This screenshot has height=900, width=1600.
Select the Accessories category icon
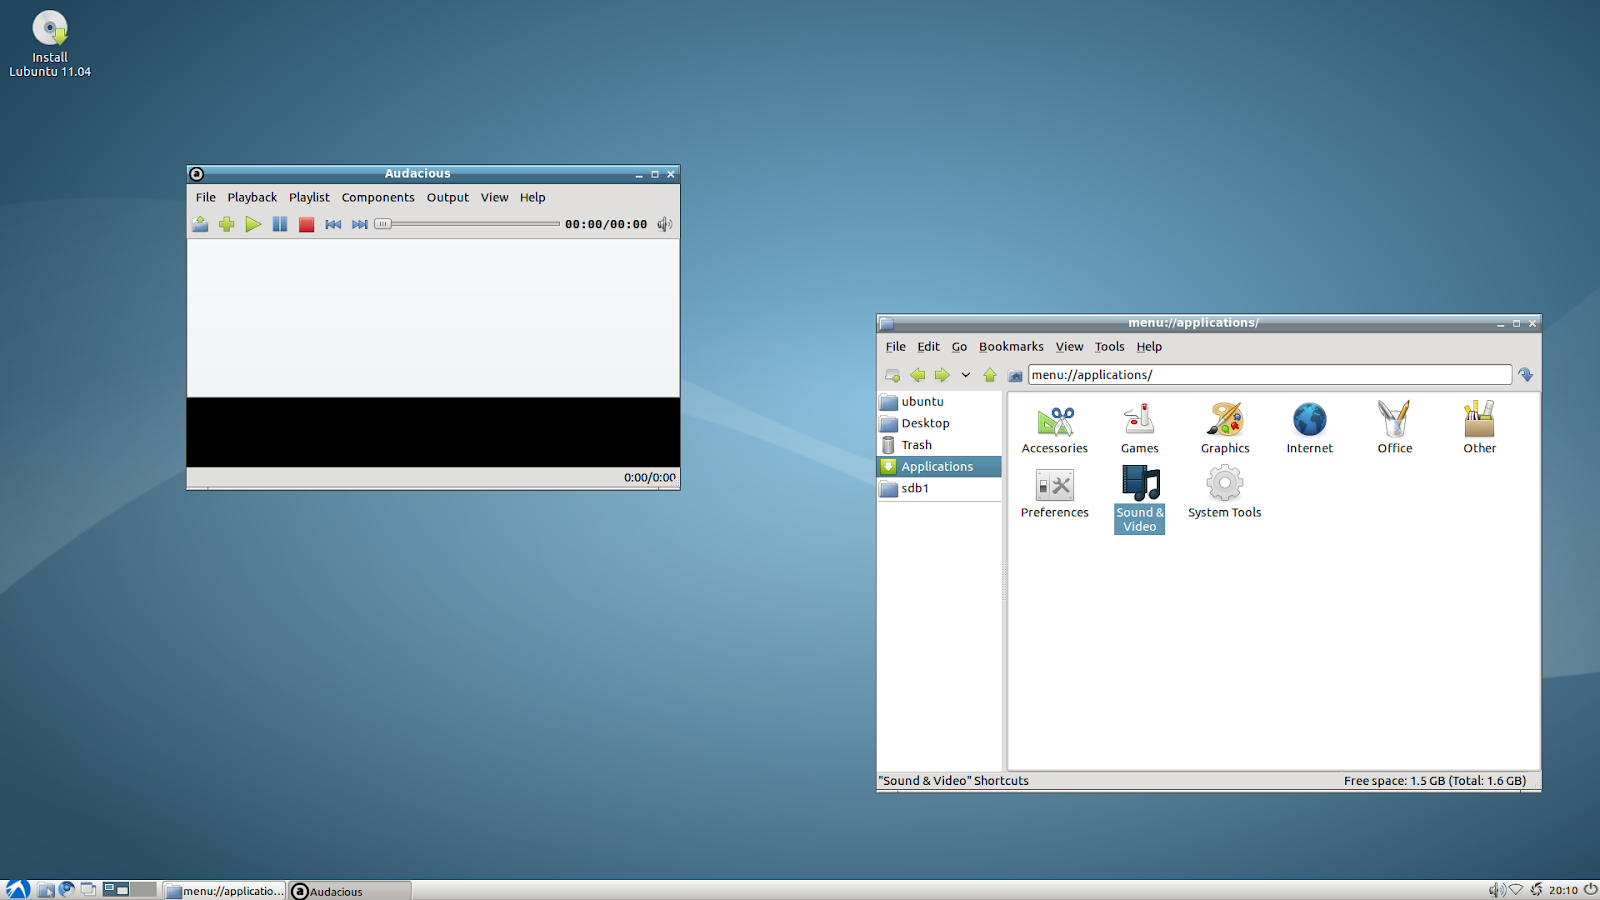click(x=1055, y=428)
